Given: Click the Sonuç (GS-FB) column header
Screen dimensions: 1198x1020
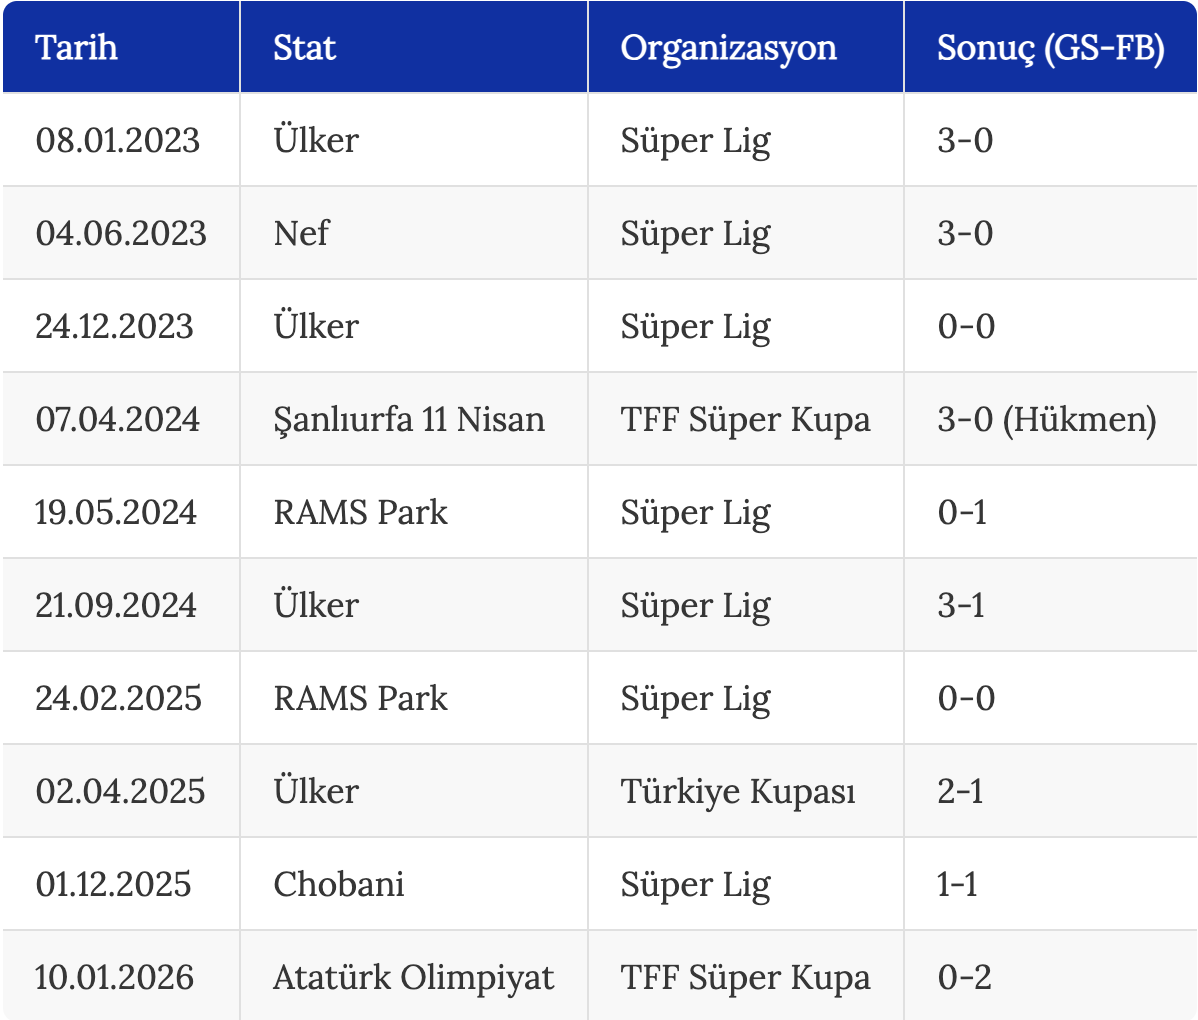Looking at the screenshot, I should [1050, 48].
